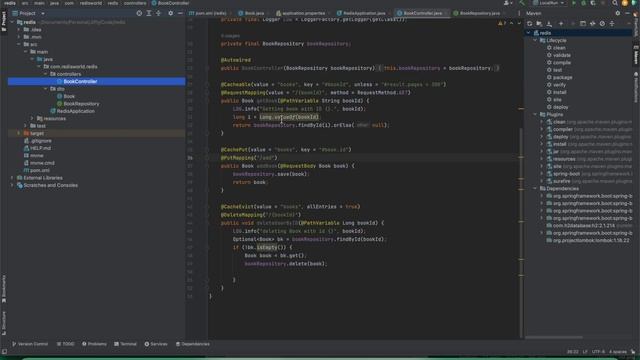Toggle Project tool window stripe button
Viewport: 640px width, 360px height.
coord(4,21)
